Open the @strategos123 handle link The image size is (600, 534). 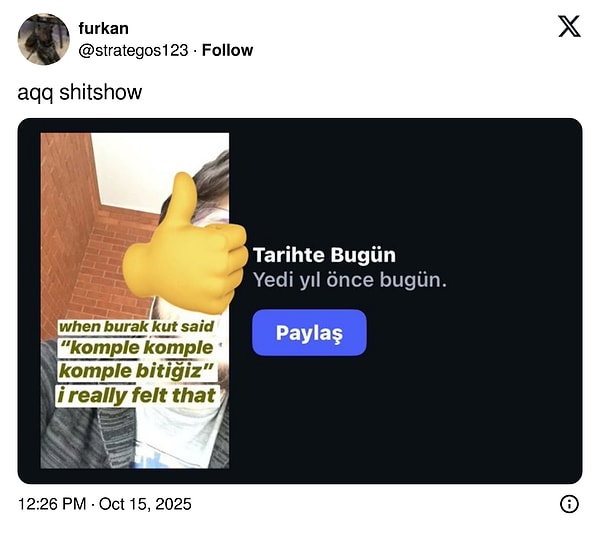(x=133, y=50)
